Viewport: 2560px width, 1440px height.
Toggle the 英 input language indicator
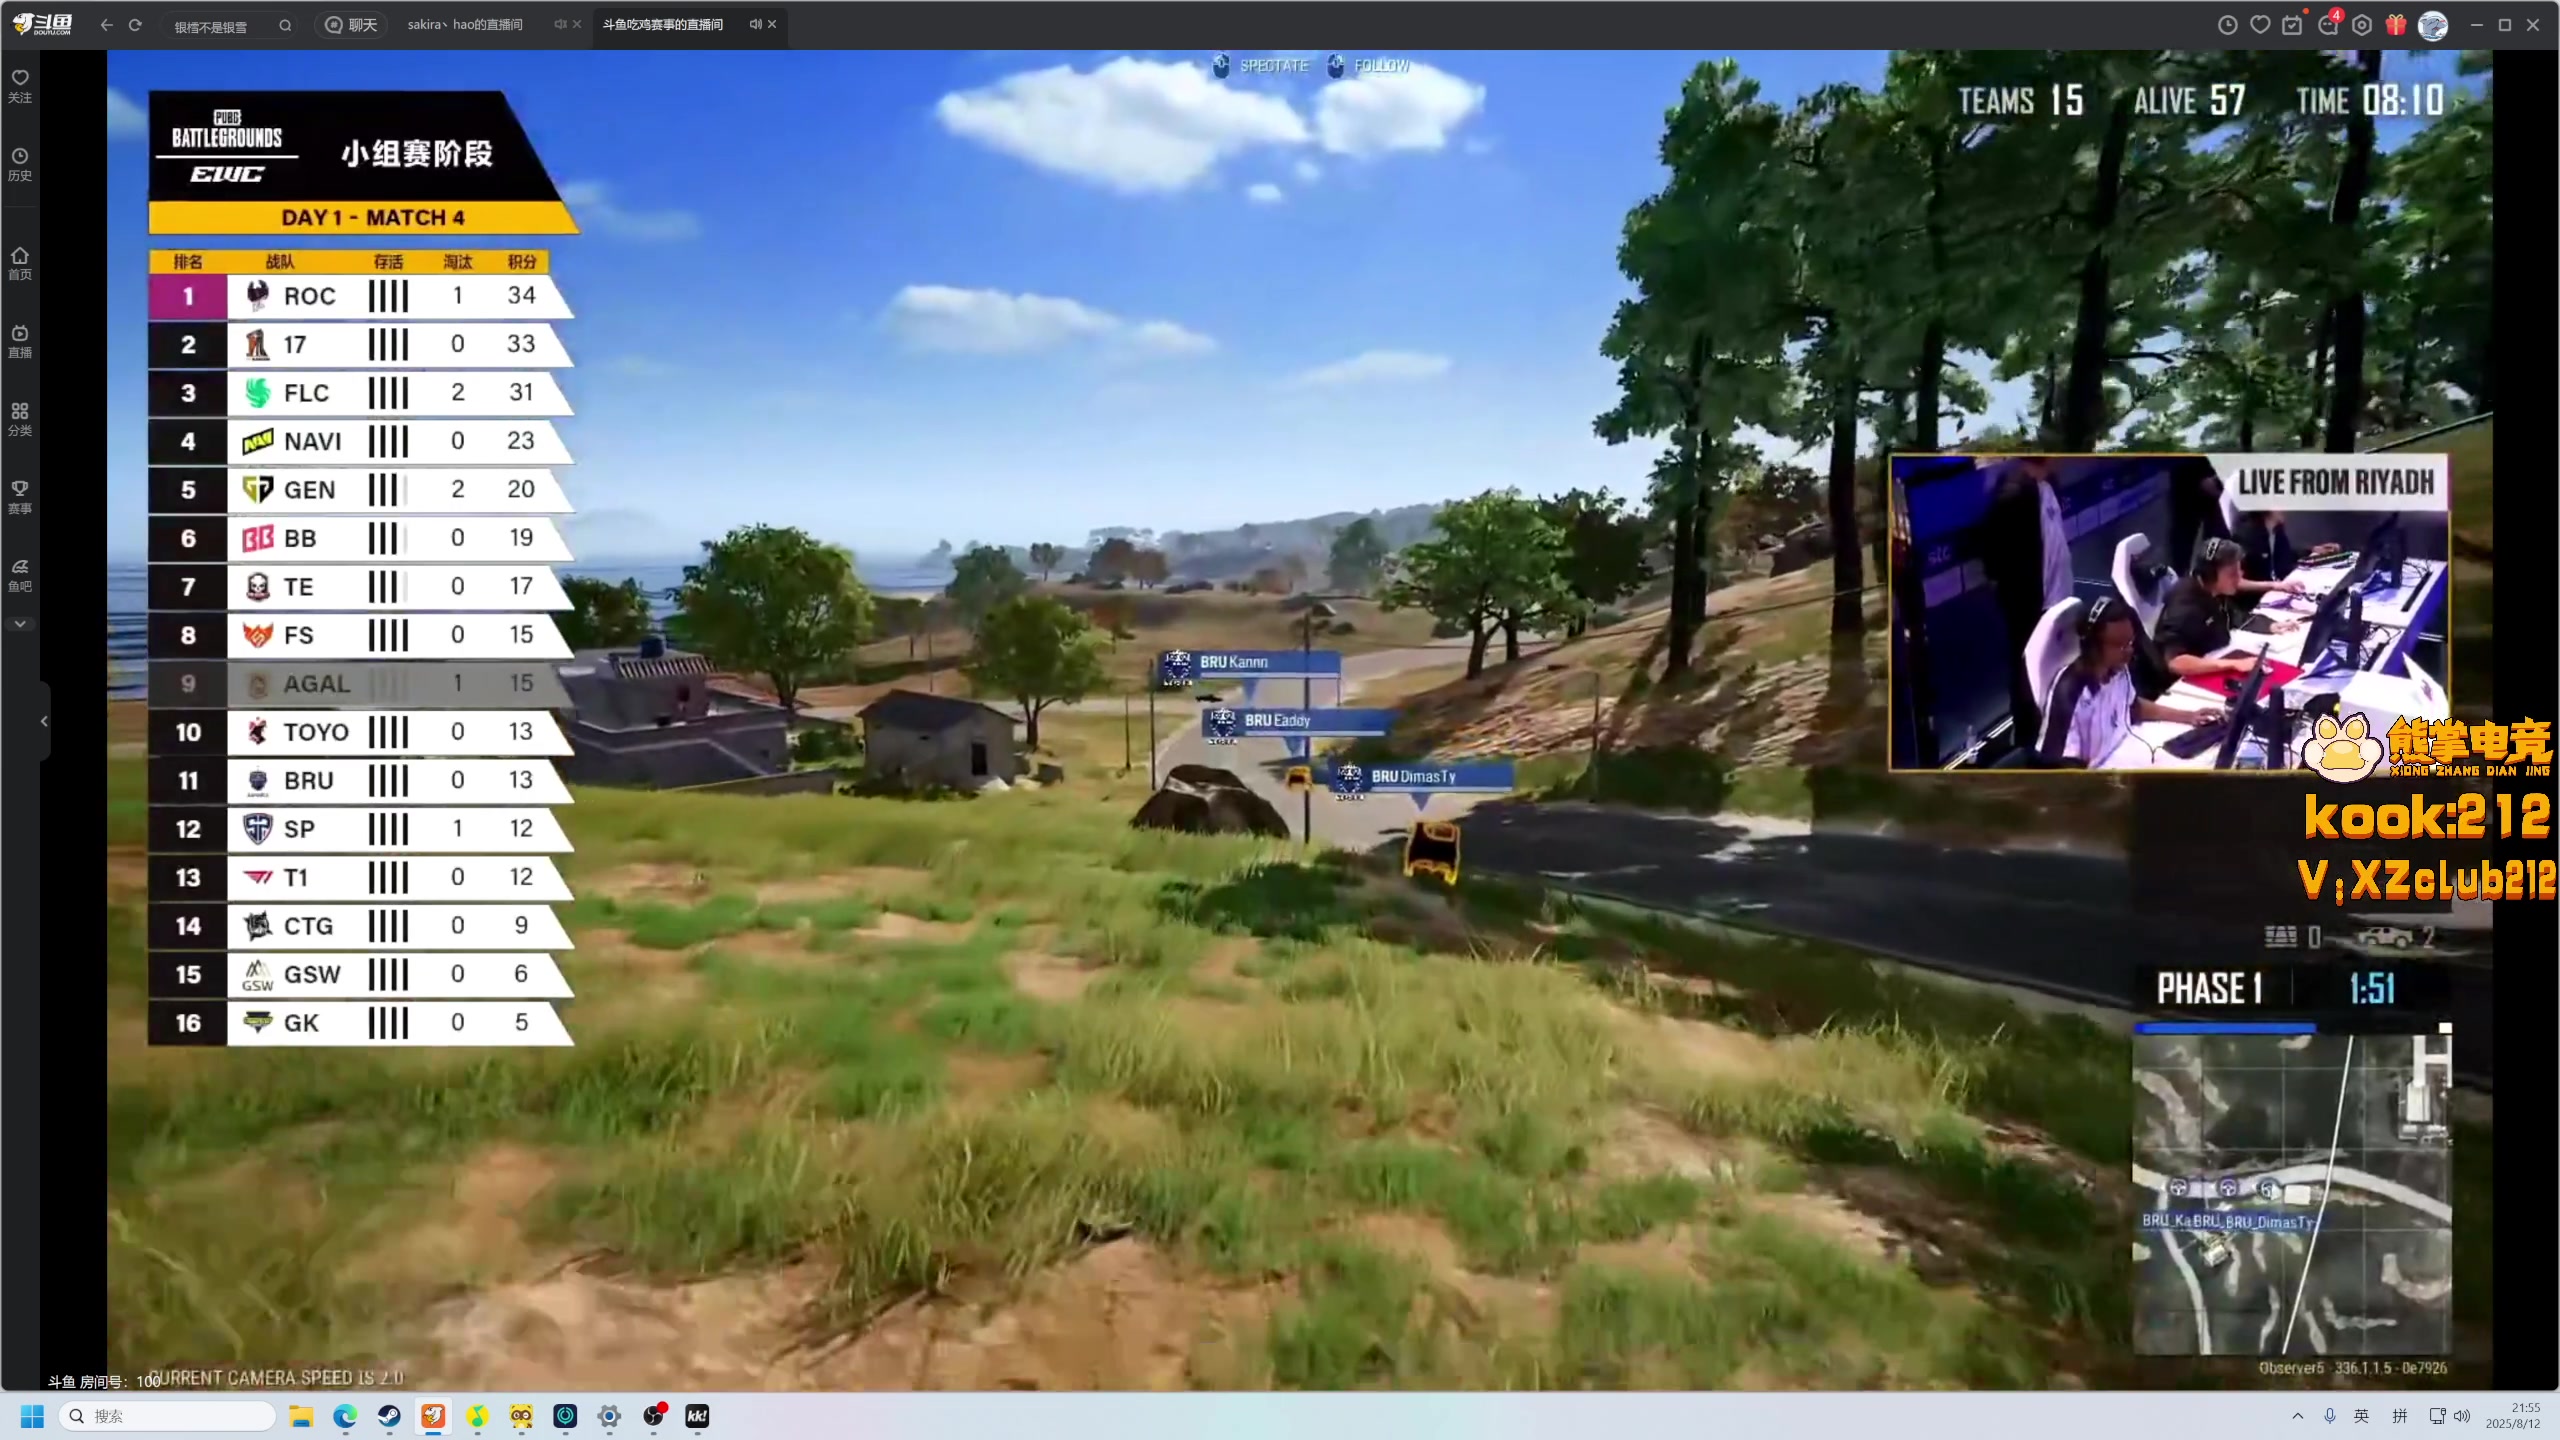pyautogui.click(x=2362, y=1416)
